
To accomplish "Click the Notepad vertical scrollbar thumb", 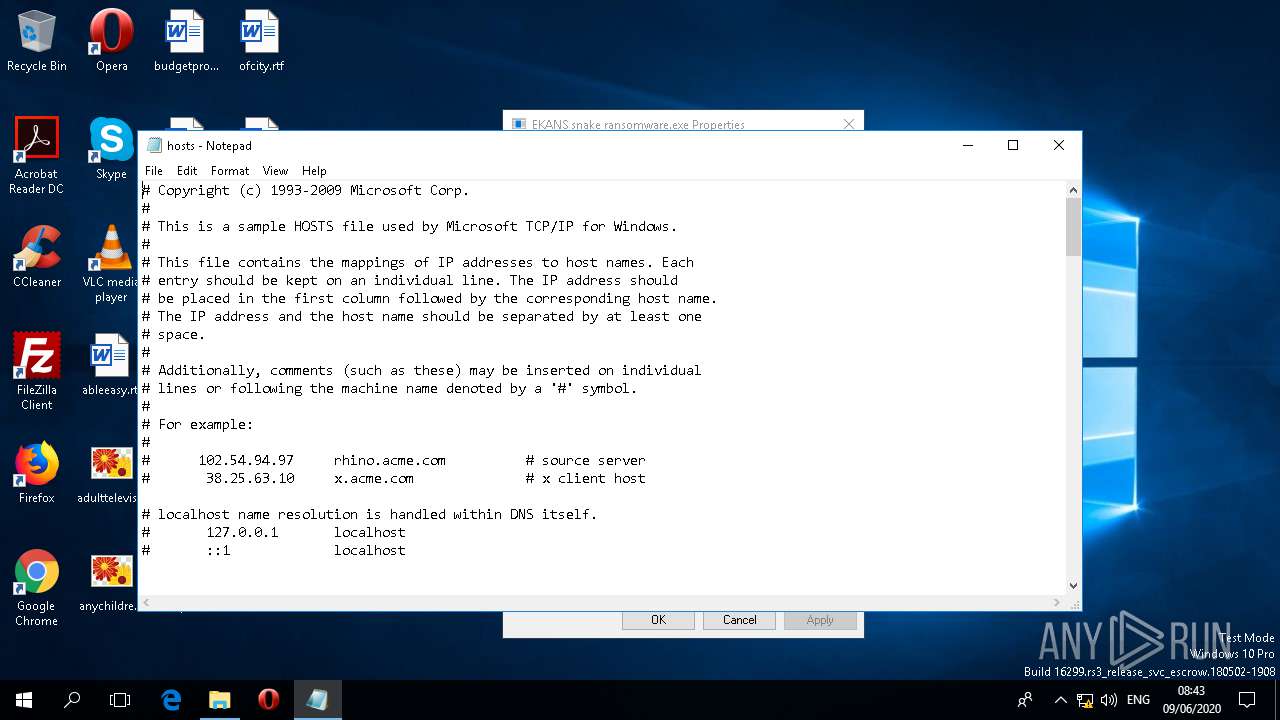I will pos(1073,227).
